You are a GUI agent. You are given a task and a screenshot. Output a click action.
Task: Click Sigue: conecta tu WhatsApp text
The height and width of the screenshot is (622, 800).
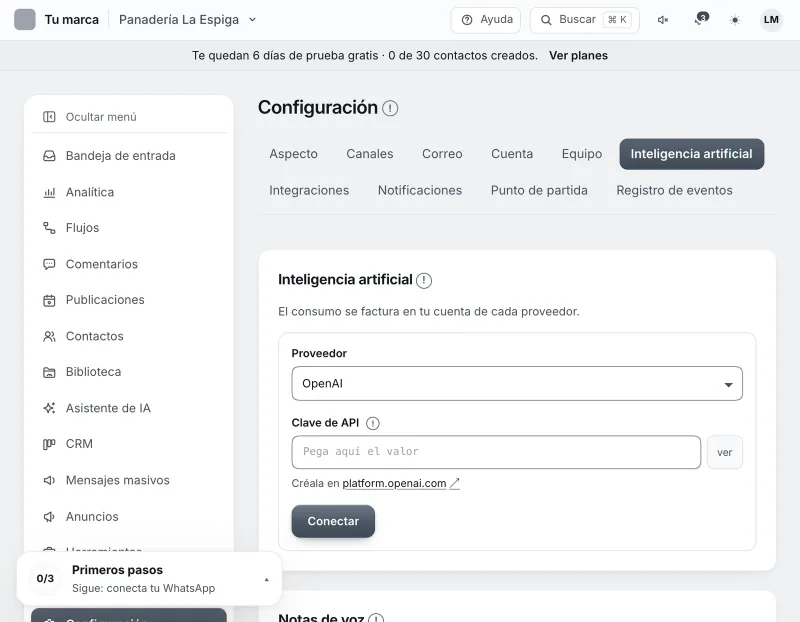[x=143, y=588]
